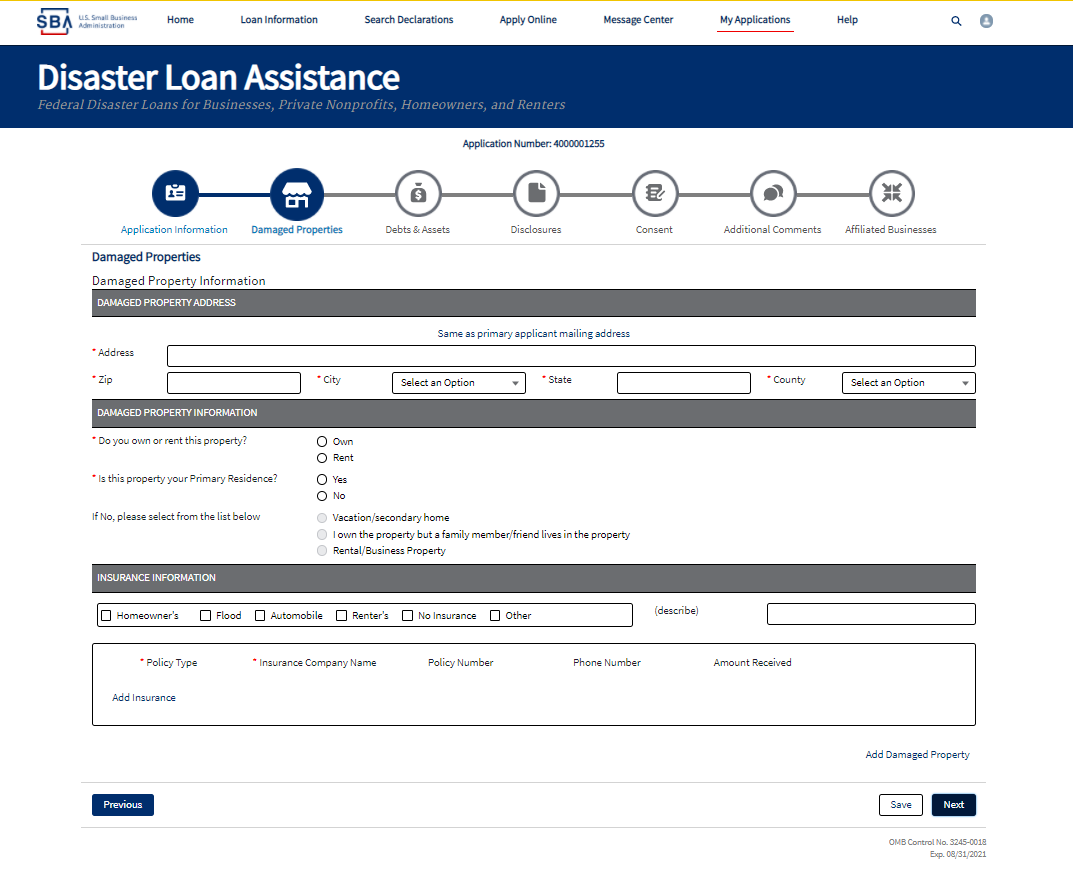The width and height of the screenshot is (1073, 894).
Task: Focus the State input field
Action: pyautogui.click(x=684, y=383)
